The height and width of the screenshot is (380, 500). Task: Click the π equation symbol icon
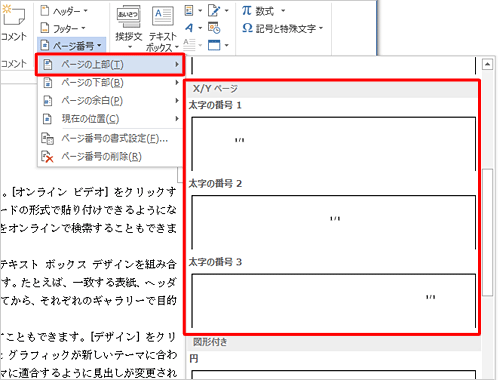coord(247,11)
